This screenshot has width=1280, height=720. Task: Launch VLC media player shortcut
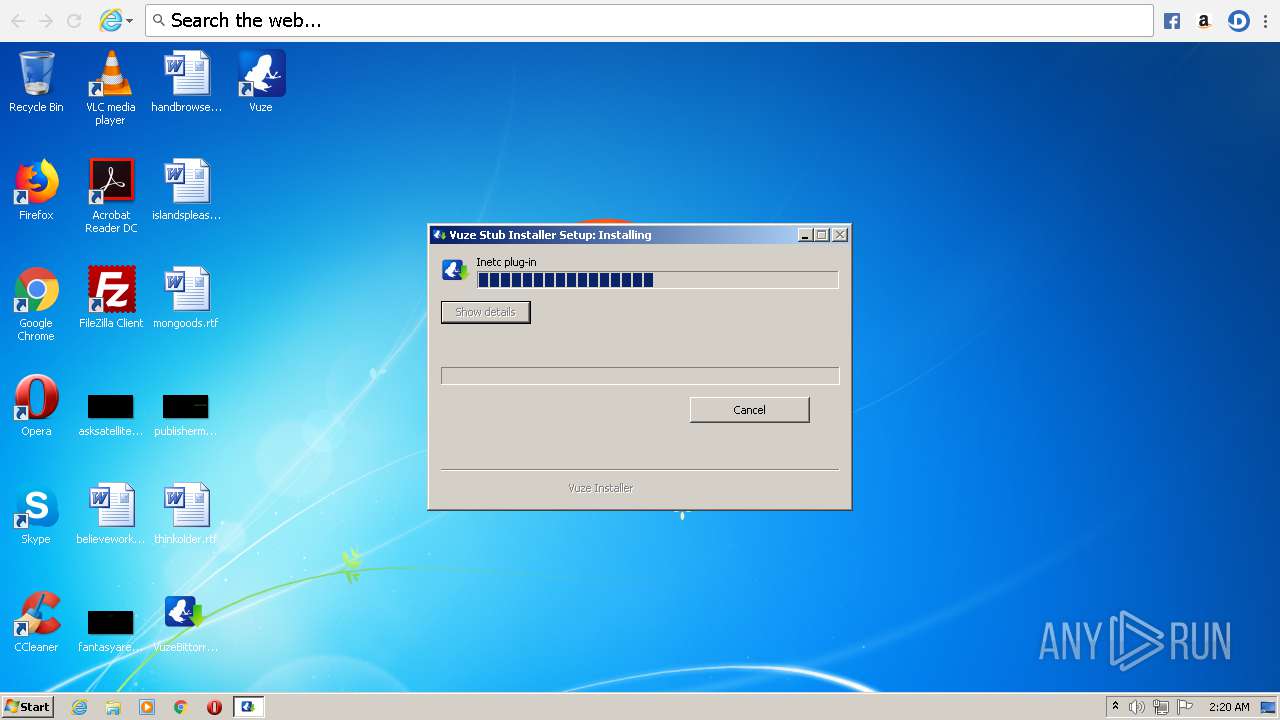[x=110, y=88]
